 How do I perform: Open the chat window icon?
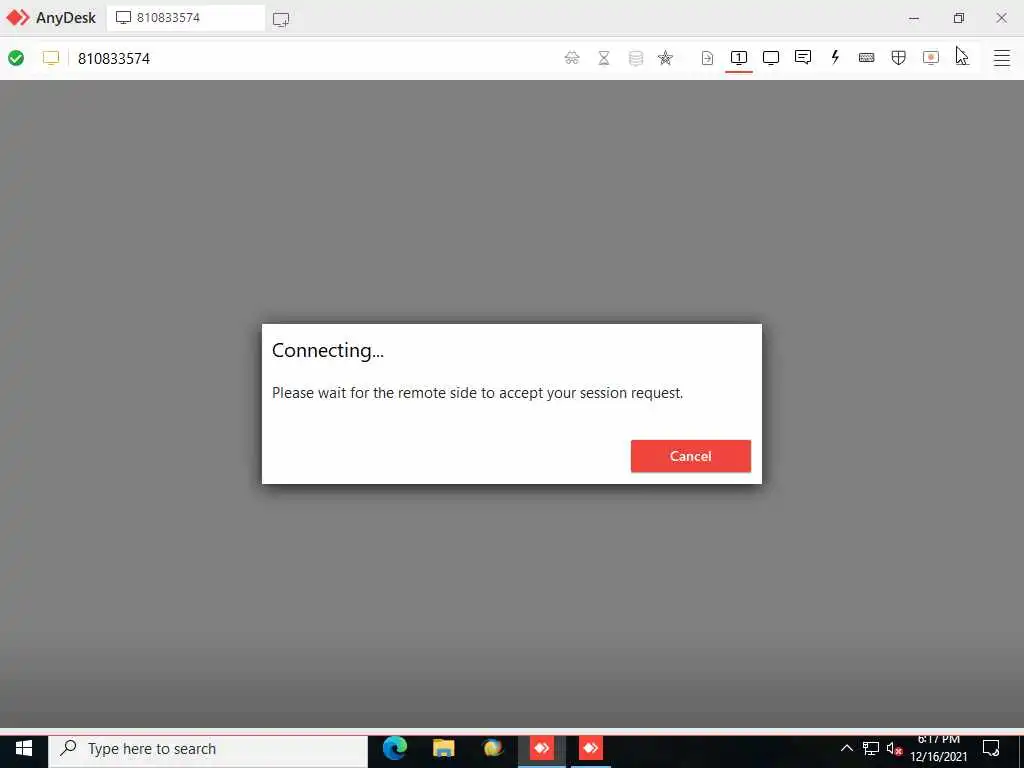coord(803,57)
